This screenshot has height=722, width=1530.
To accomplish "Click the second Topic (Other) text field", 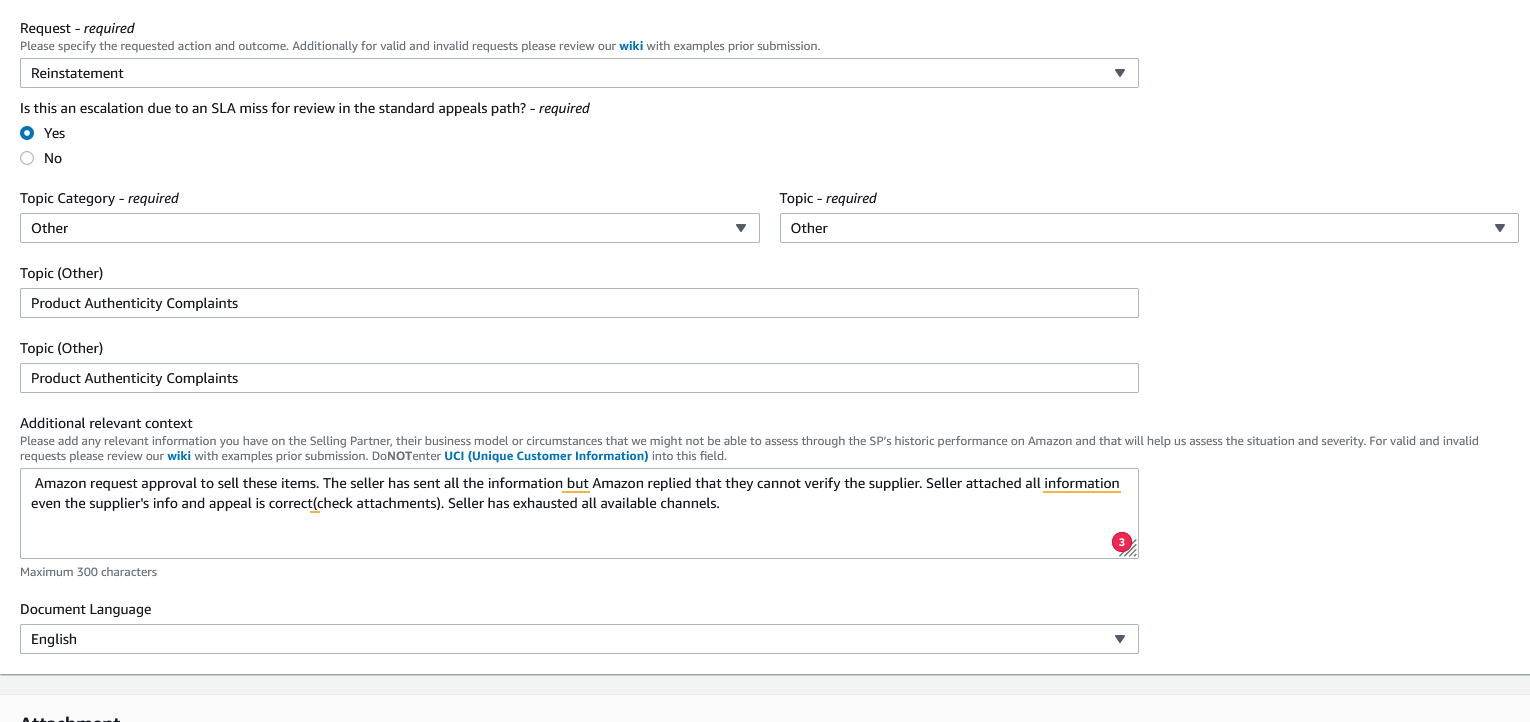I will point(579,378).
